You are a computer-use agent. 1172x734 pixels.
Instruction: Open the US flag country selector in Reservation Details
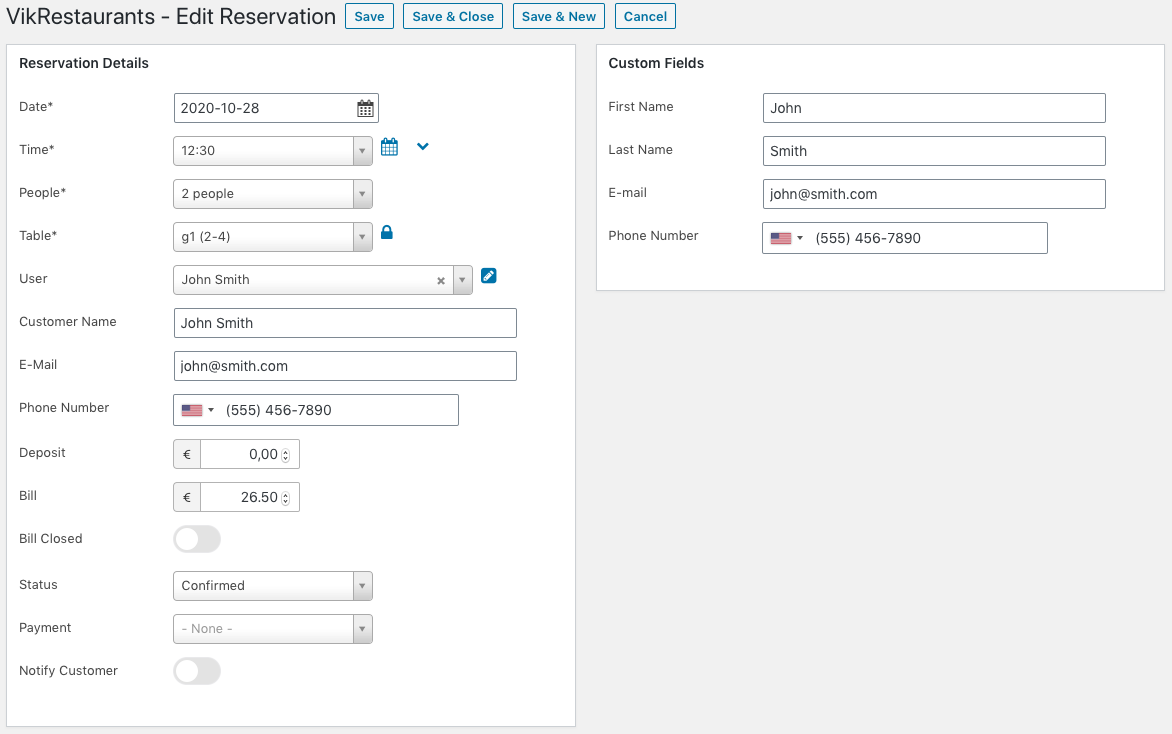click(197, 410)
